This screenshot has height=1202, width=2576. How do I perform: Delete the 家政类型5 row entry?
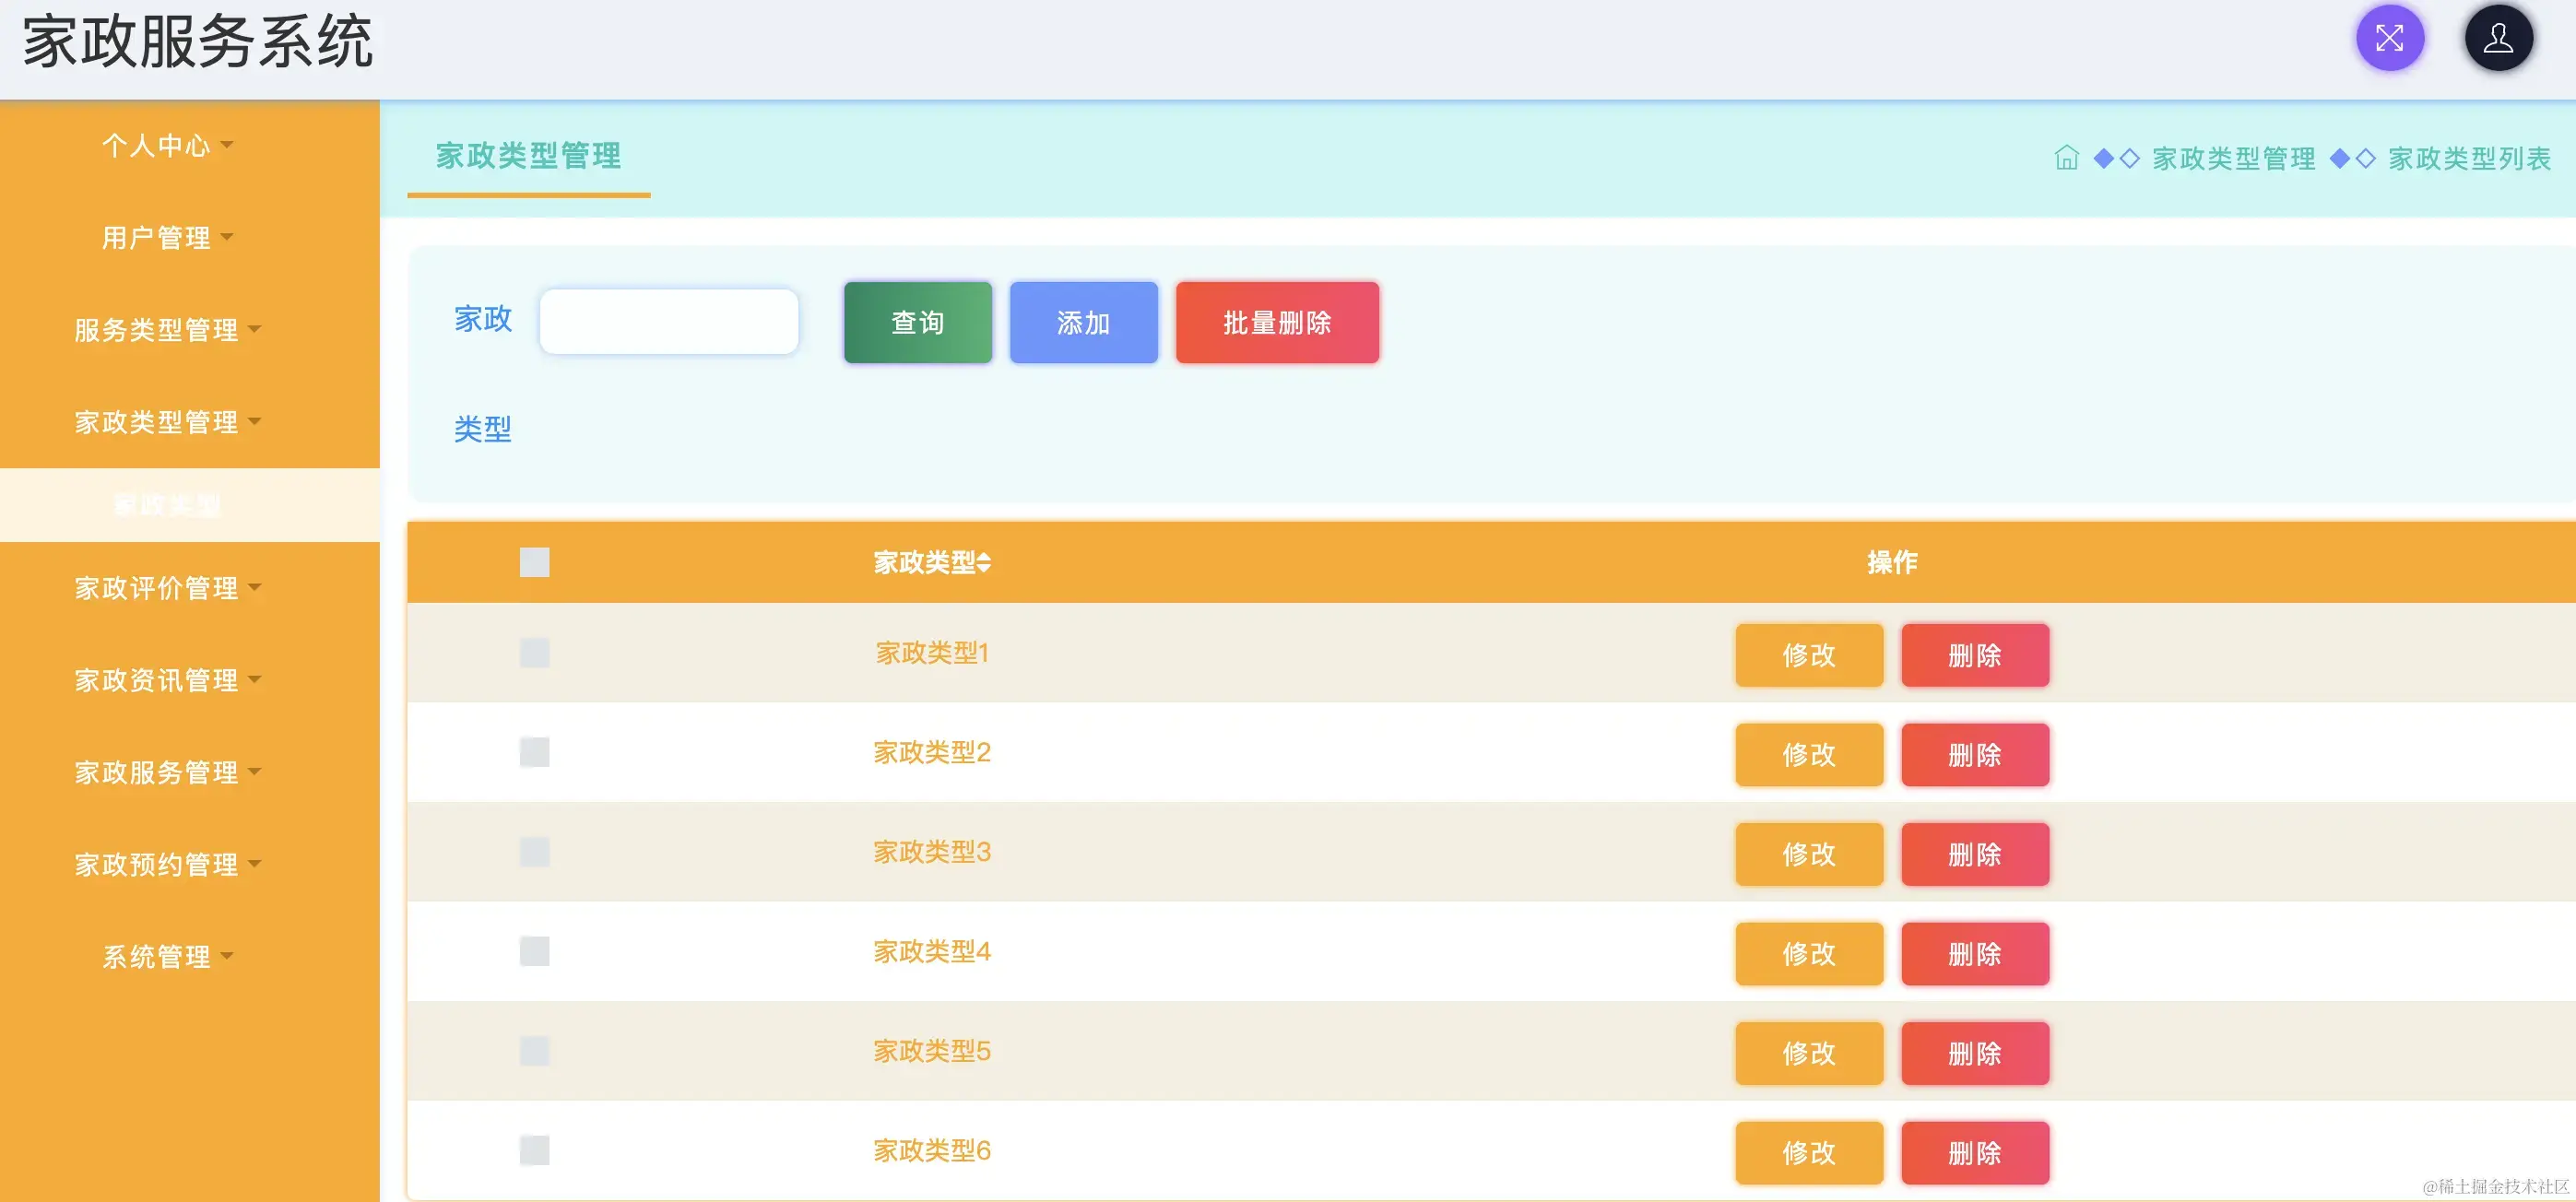pyautogui.click(x=1974, y=1053)
